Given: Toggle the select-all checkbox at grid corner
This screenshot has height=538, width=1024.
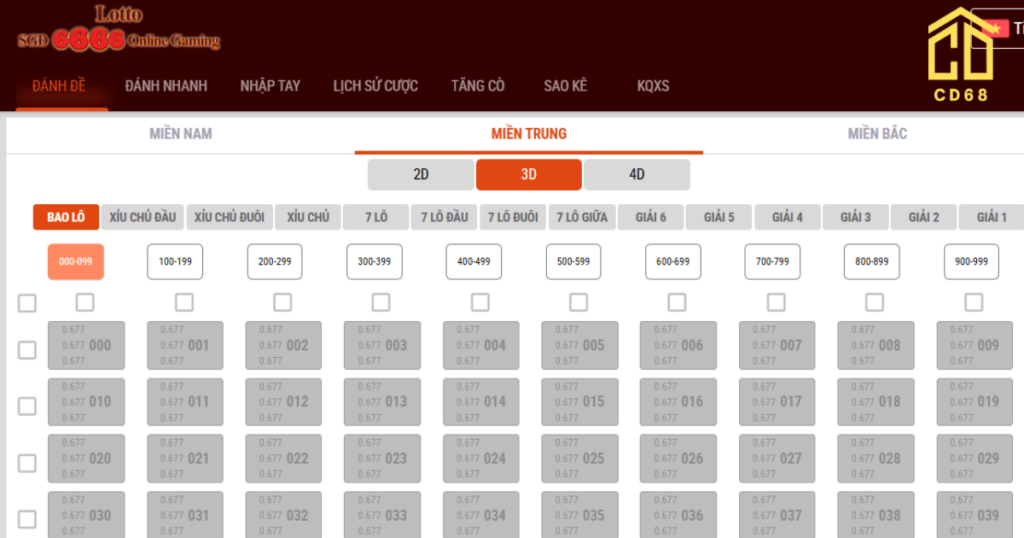Looking at the screenshot, I should (27, 303).
